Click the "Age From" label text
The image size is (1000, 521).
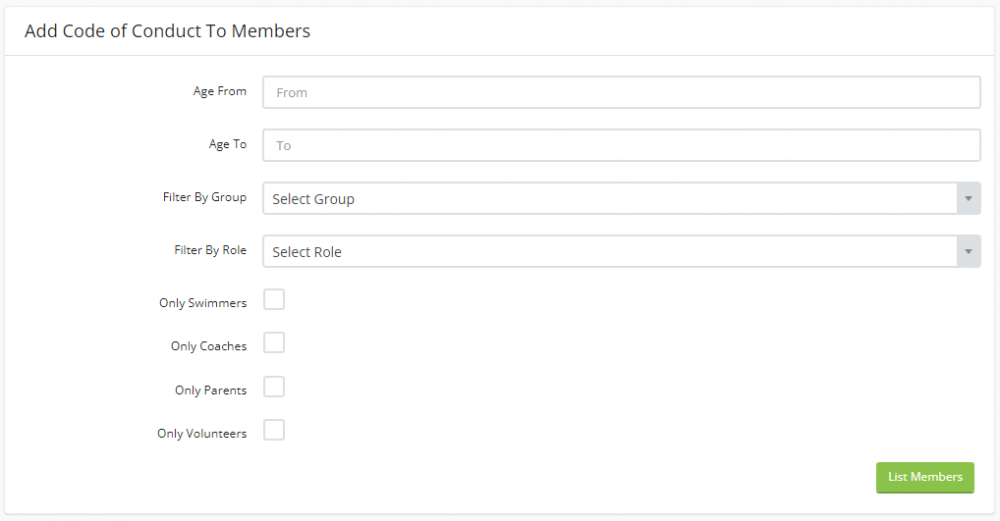coord(219,91)
